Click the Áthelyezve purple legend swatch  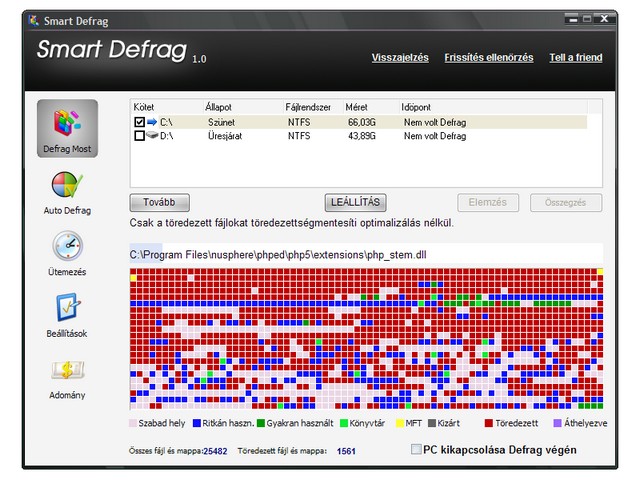point(557,423)
